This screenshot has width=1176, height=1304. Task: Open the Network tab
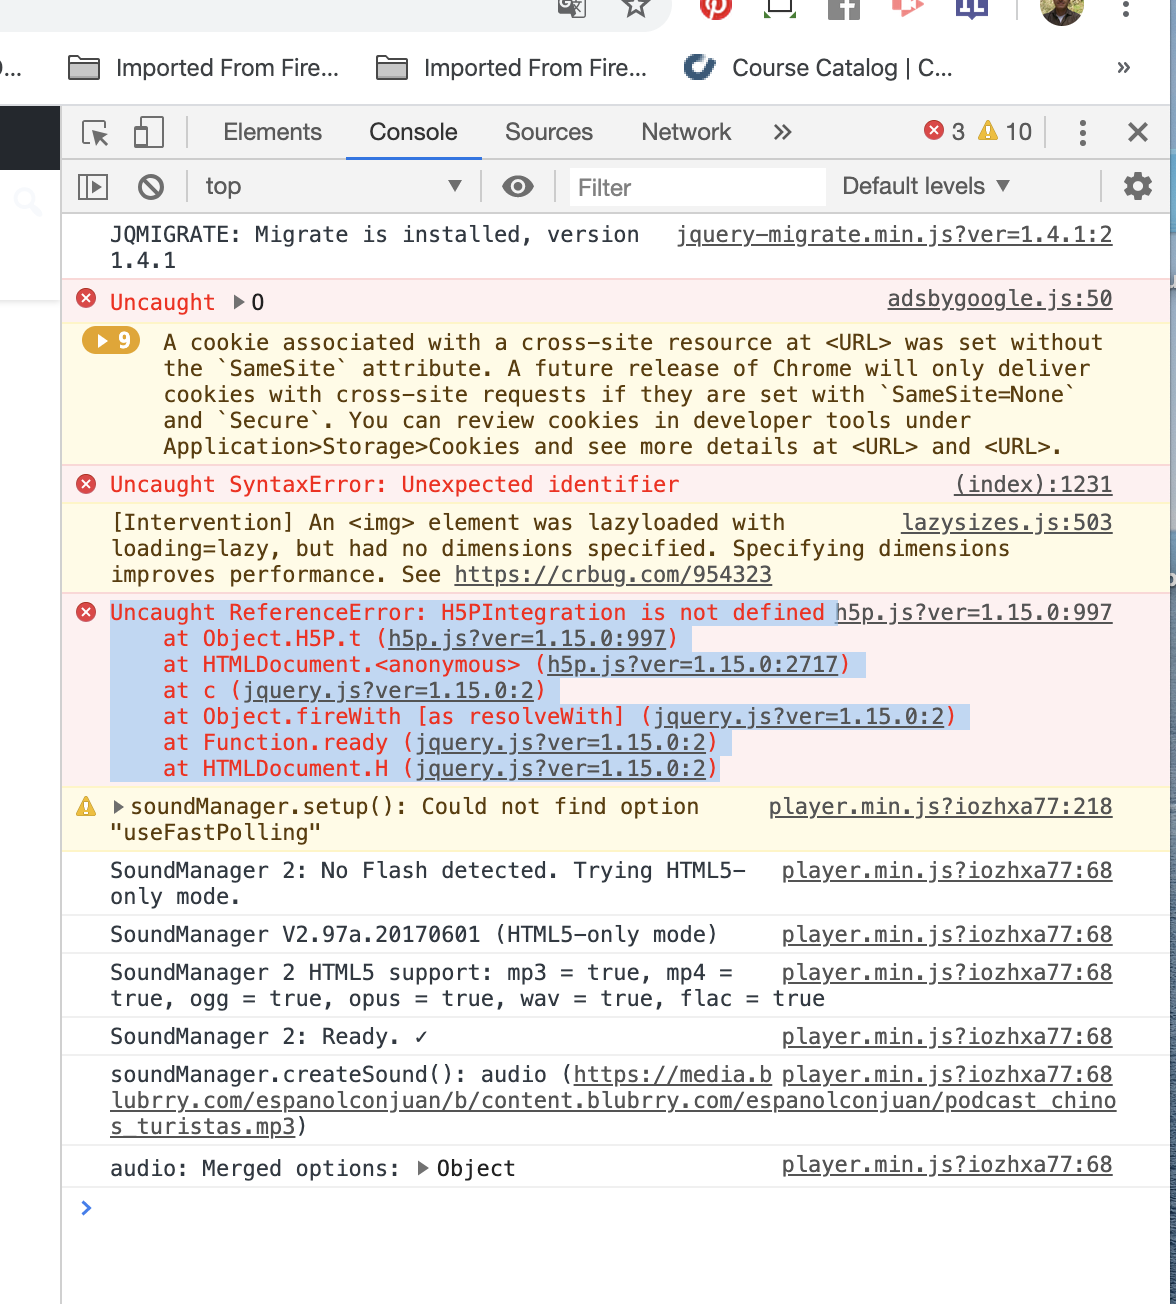(x=686, y=132)
